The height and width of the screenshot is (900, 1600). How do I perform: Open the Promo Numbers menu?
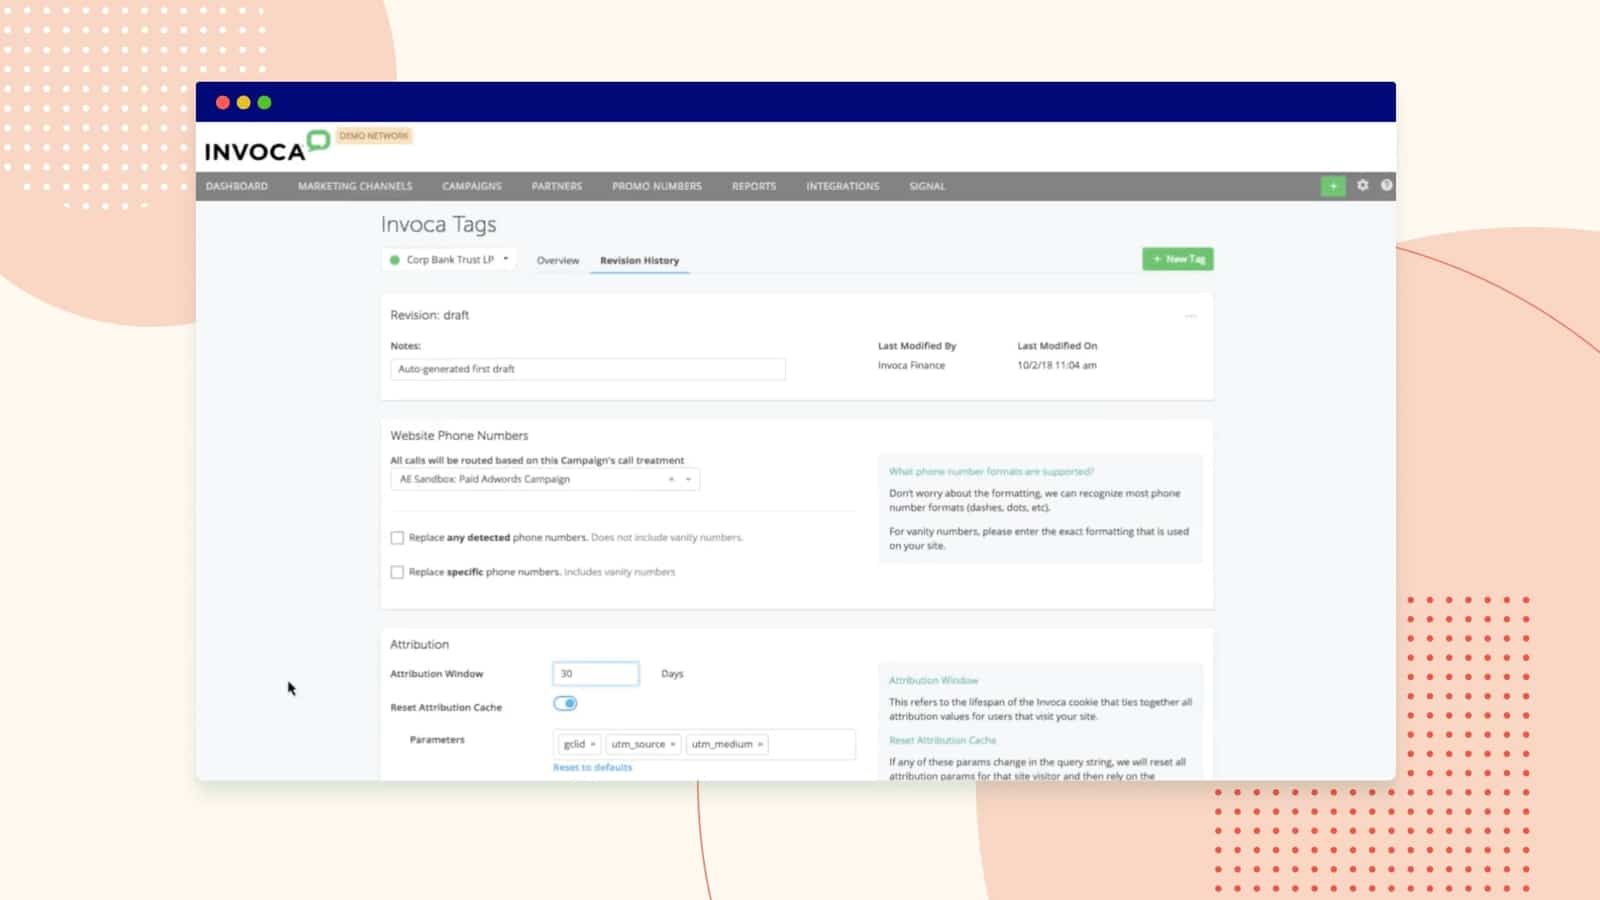656,186
